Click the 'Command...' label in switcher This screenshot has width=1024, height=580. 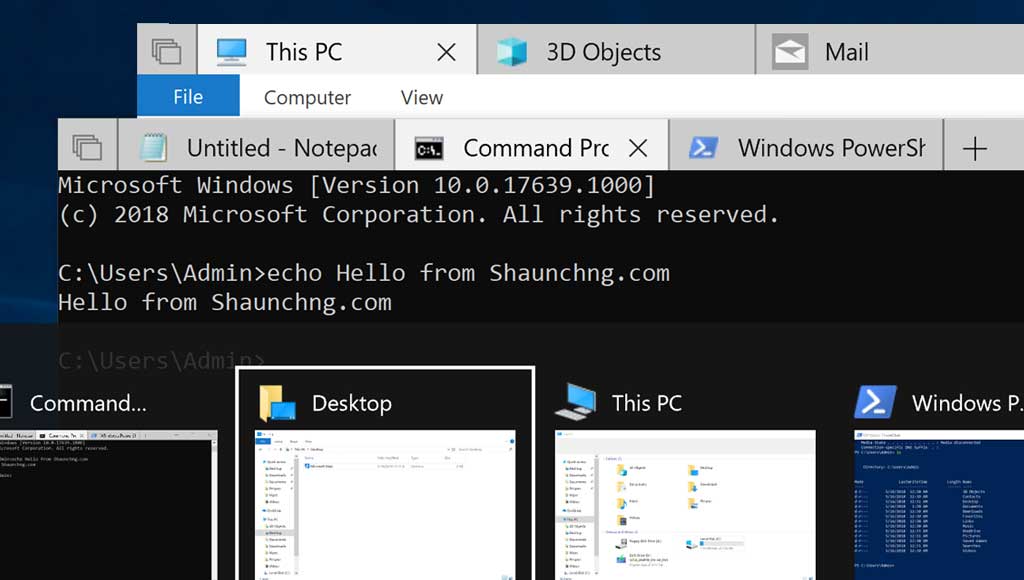tap(88, 404)
